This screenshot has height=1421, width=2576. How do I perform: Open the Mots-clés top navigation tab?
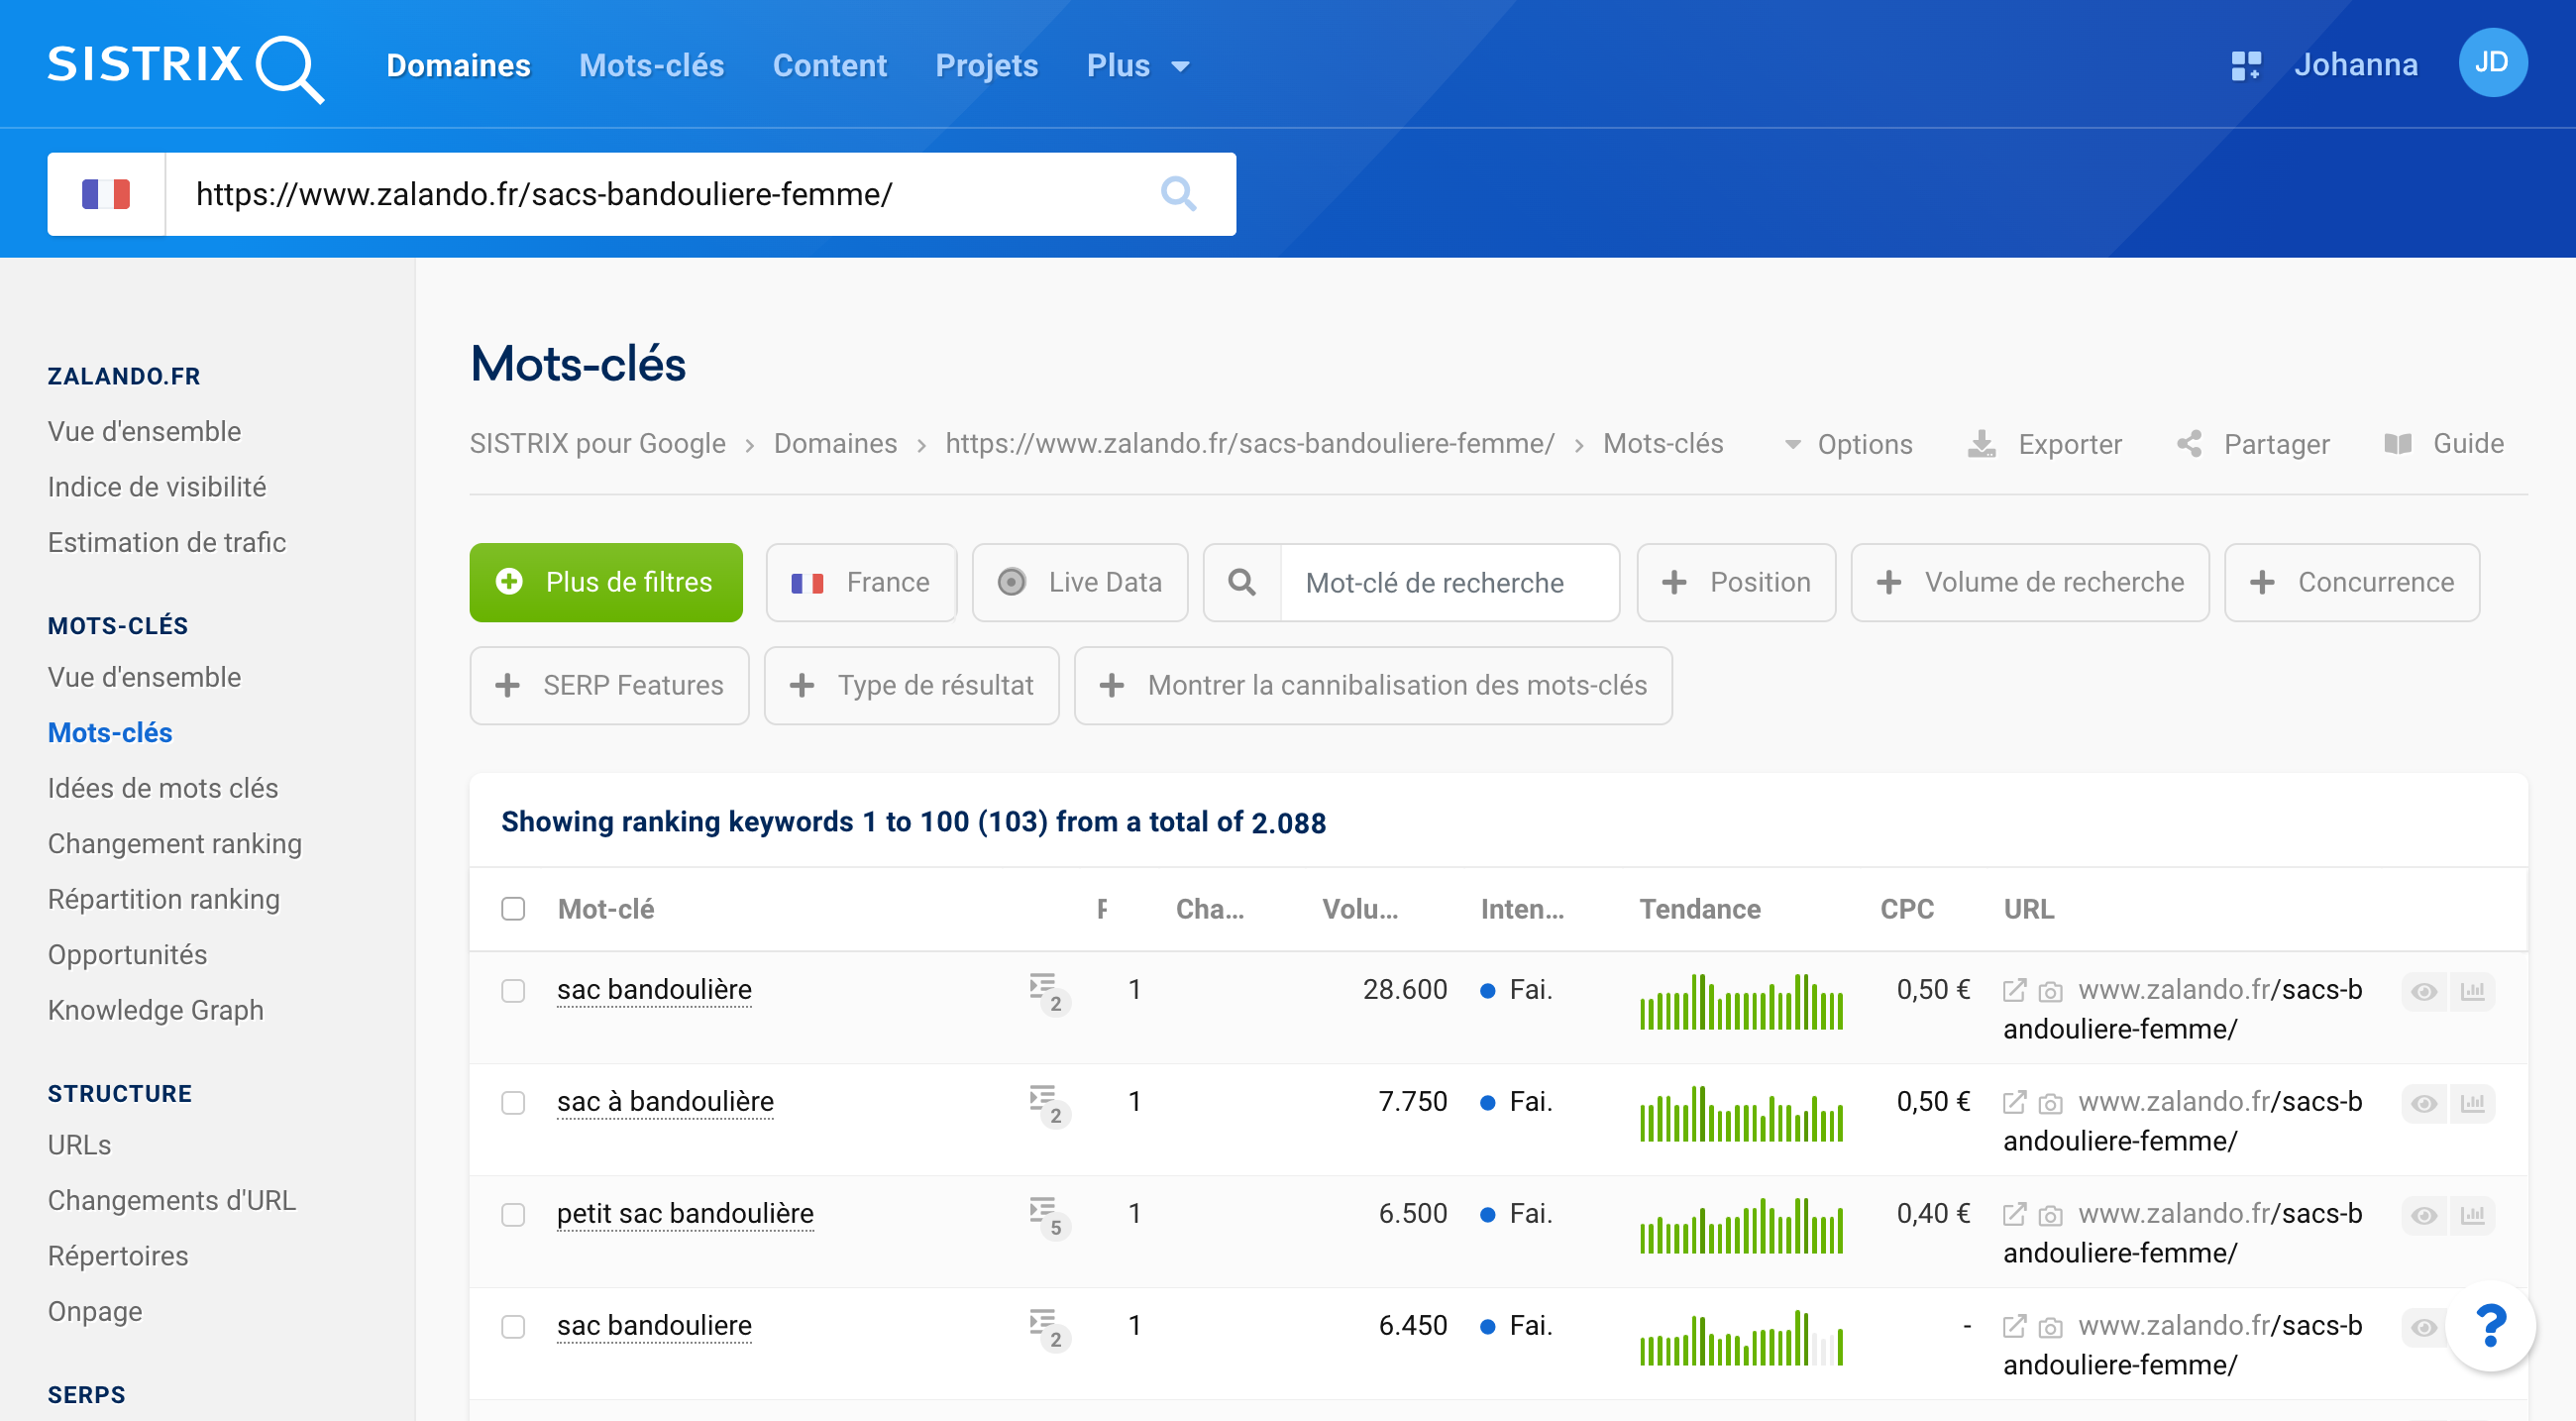coord(651,66)
